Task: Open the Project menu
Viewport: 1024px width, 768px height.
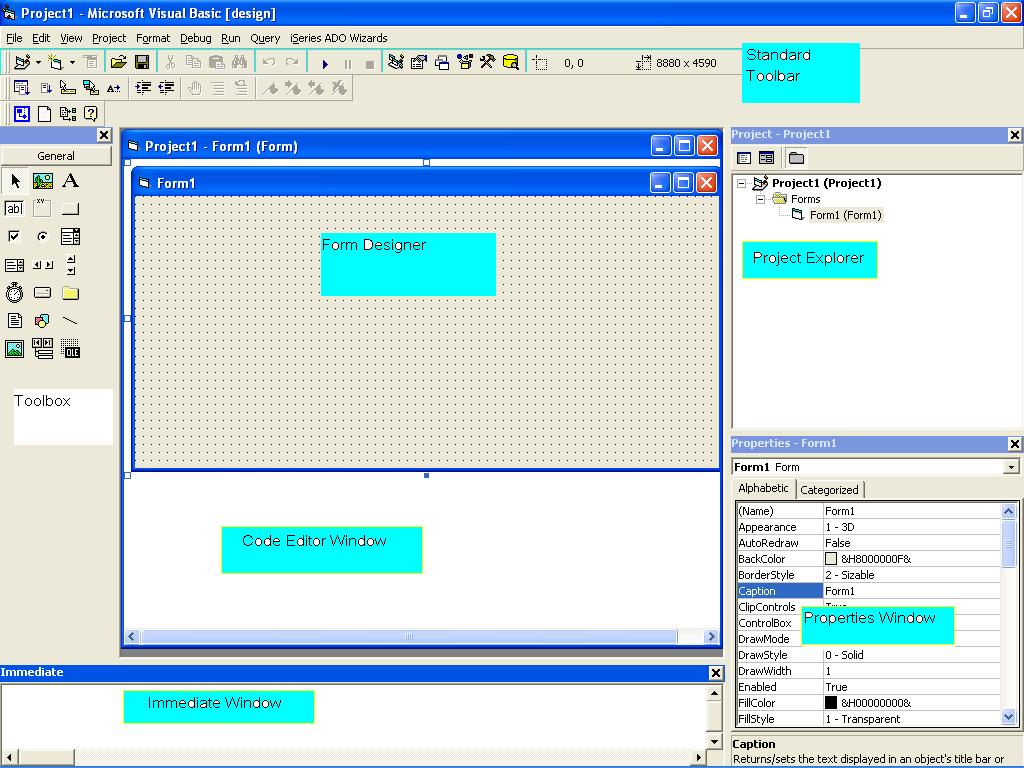Action: click(109, 38)
